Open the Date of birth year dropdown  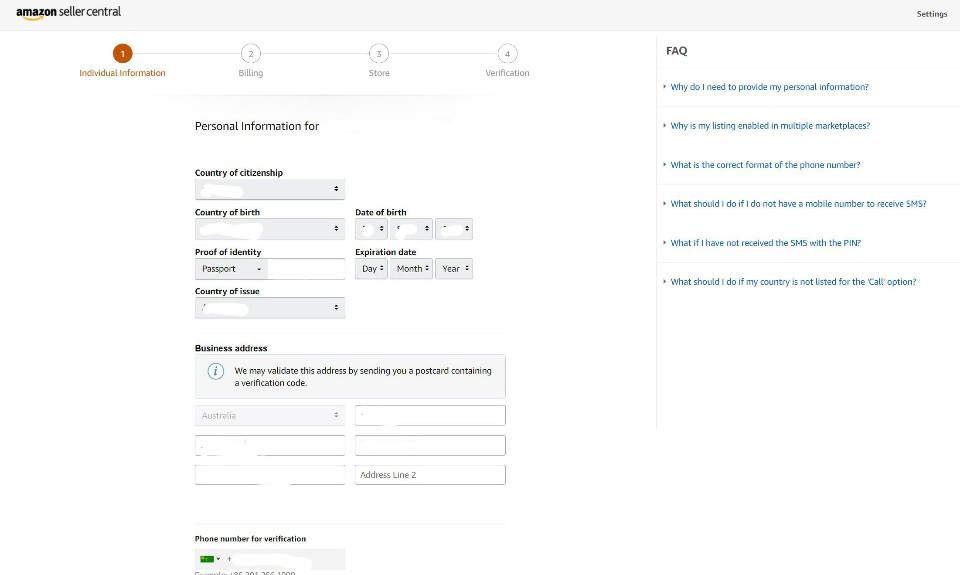454,228
